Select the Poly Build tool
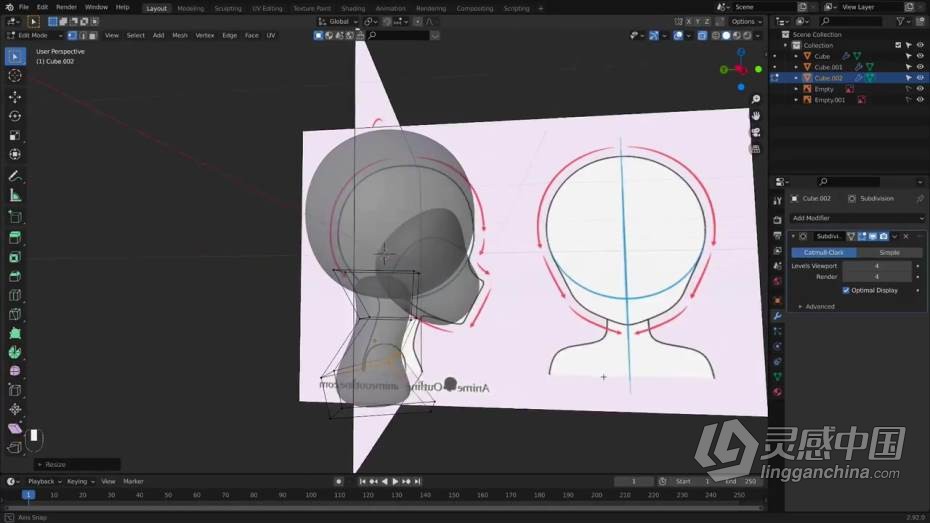The image size is (930, 523). point(15,333)
